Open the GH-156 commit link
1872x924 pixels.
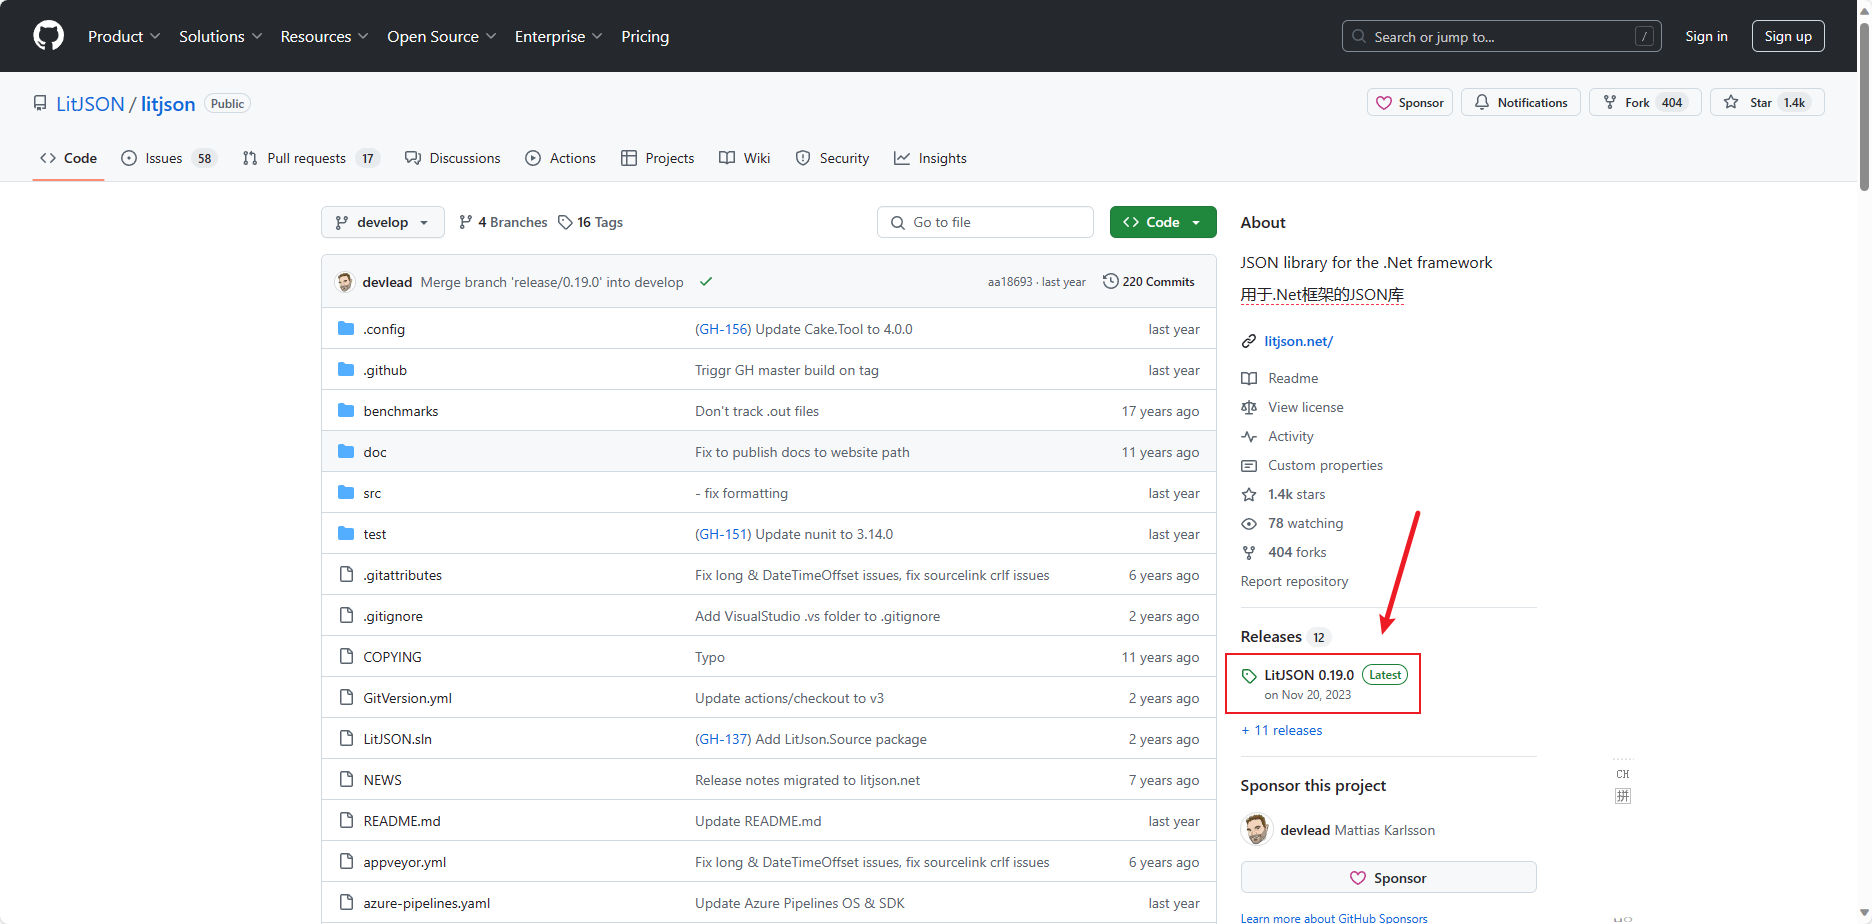(x=723, y=329)
